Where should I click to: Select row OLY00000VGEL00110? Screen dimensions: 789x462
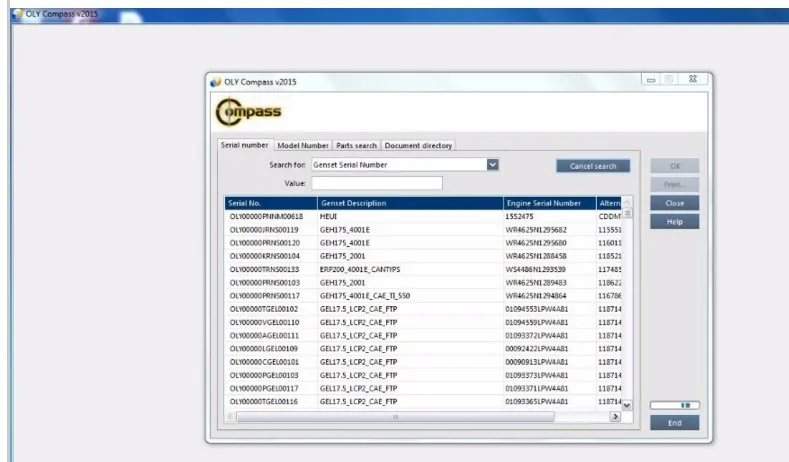423,323
